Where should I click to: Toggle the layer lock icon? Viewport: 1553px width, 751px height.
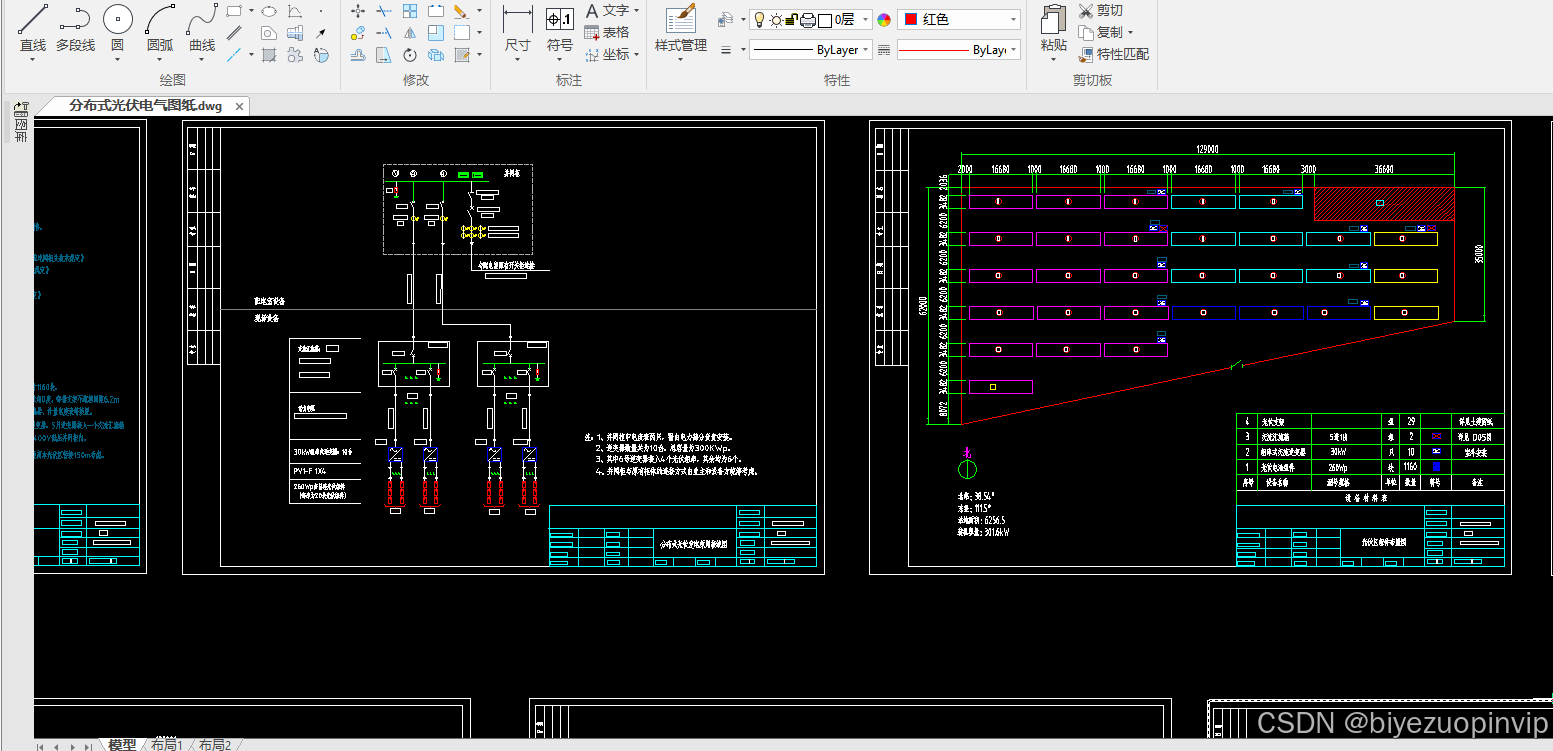pyautogui.click(x=790, y=19)
